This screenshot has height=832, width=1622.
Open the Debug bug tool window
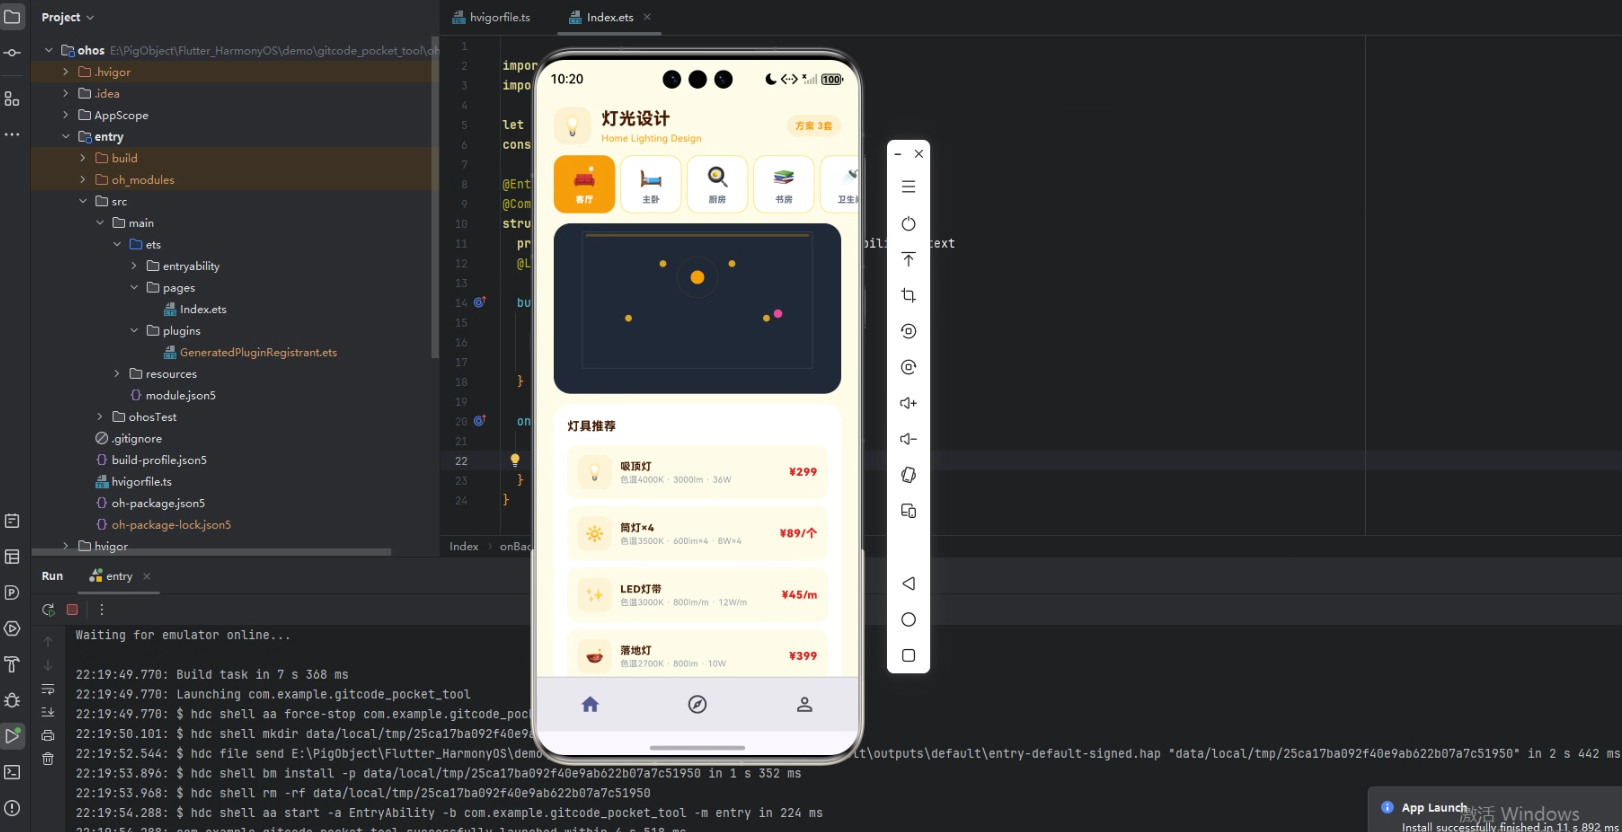(x=12, y=700)
